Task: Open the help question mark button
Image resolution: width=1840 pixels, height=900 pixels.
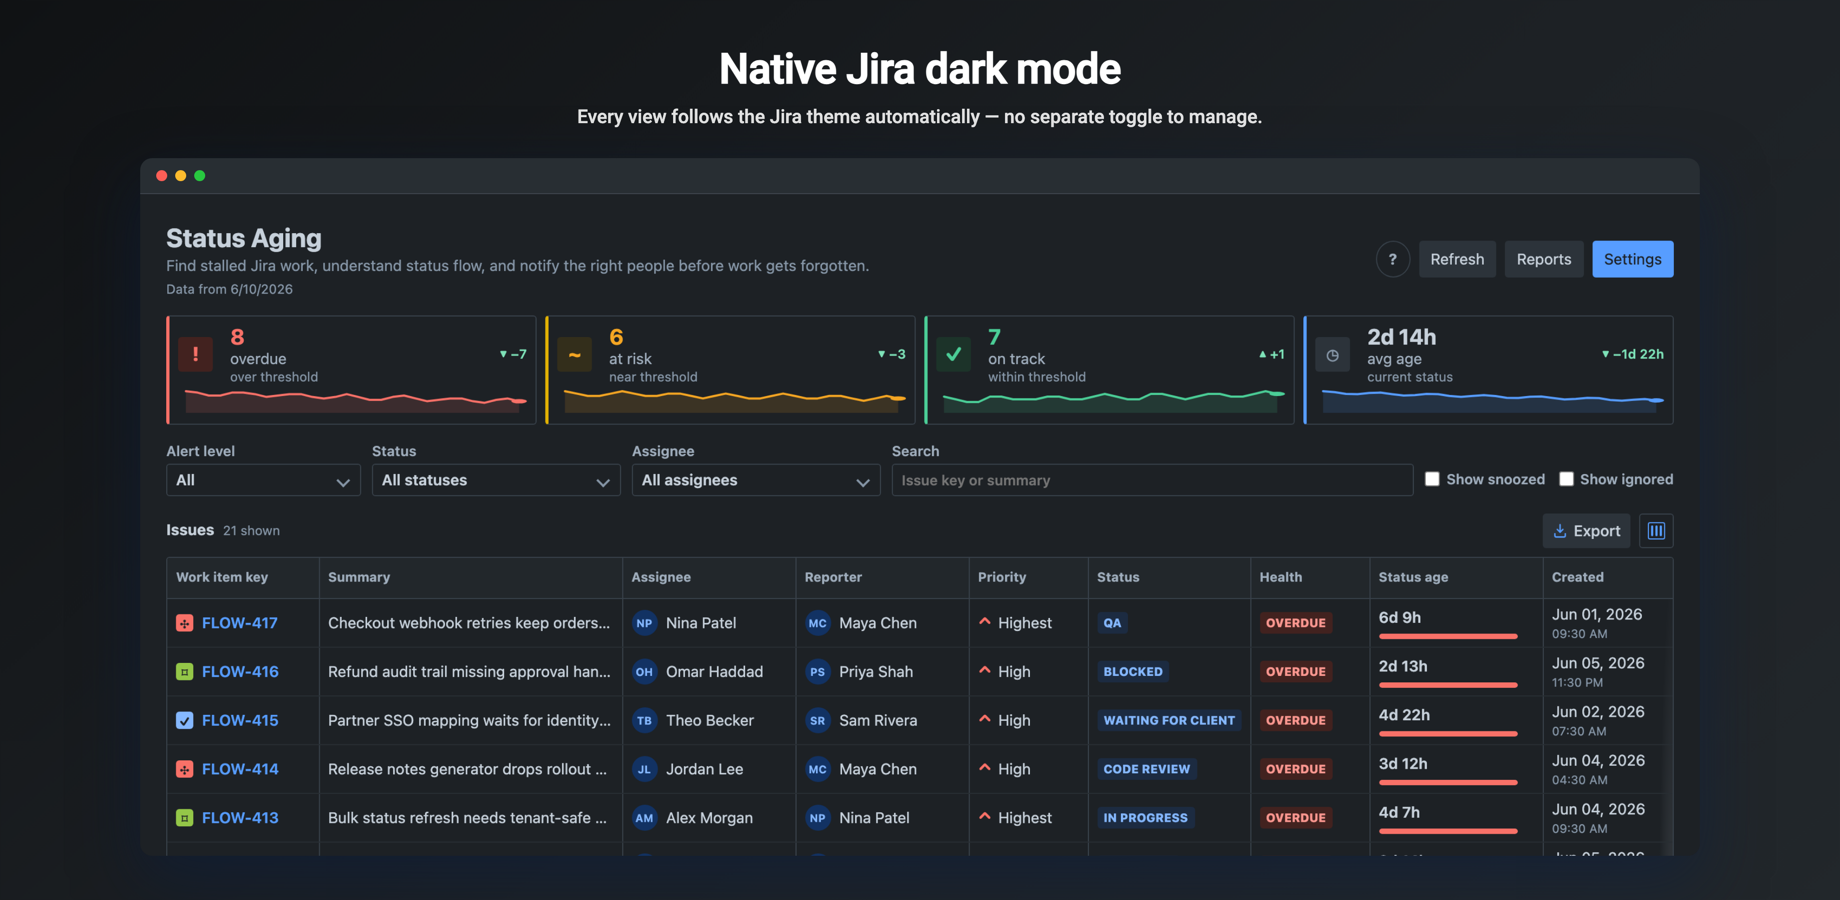Action: click(x=1392, y=259)
